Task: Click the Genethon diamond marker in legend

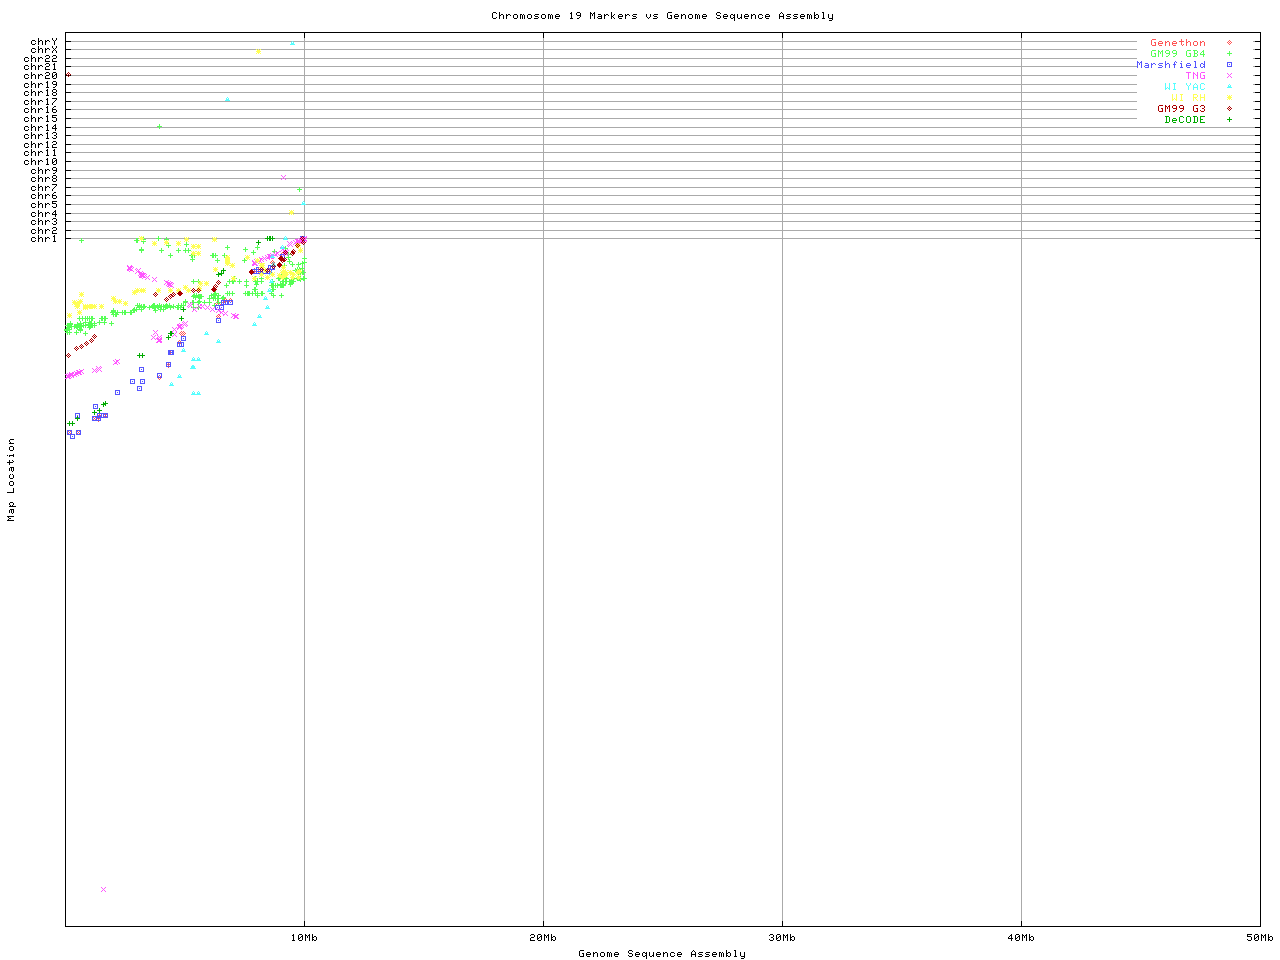Action: (x=1229, y=43)
